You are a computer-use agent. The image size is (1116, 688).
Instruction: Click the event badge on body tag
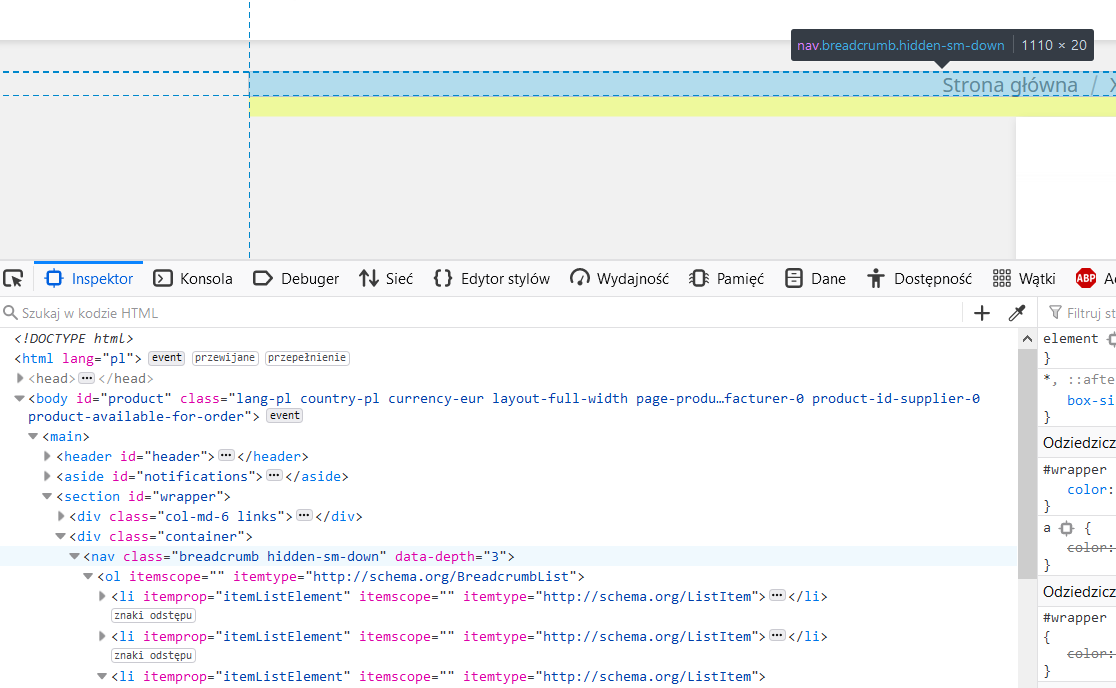tap(285, 416)
